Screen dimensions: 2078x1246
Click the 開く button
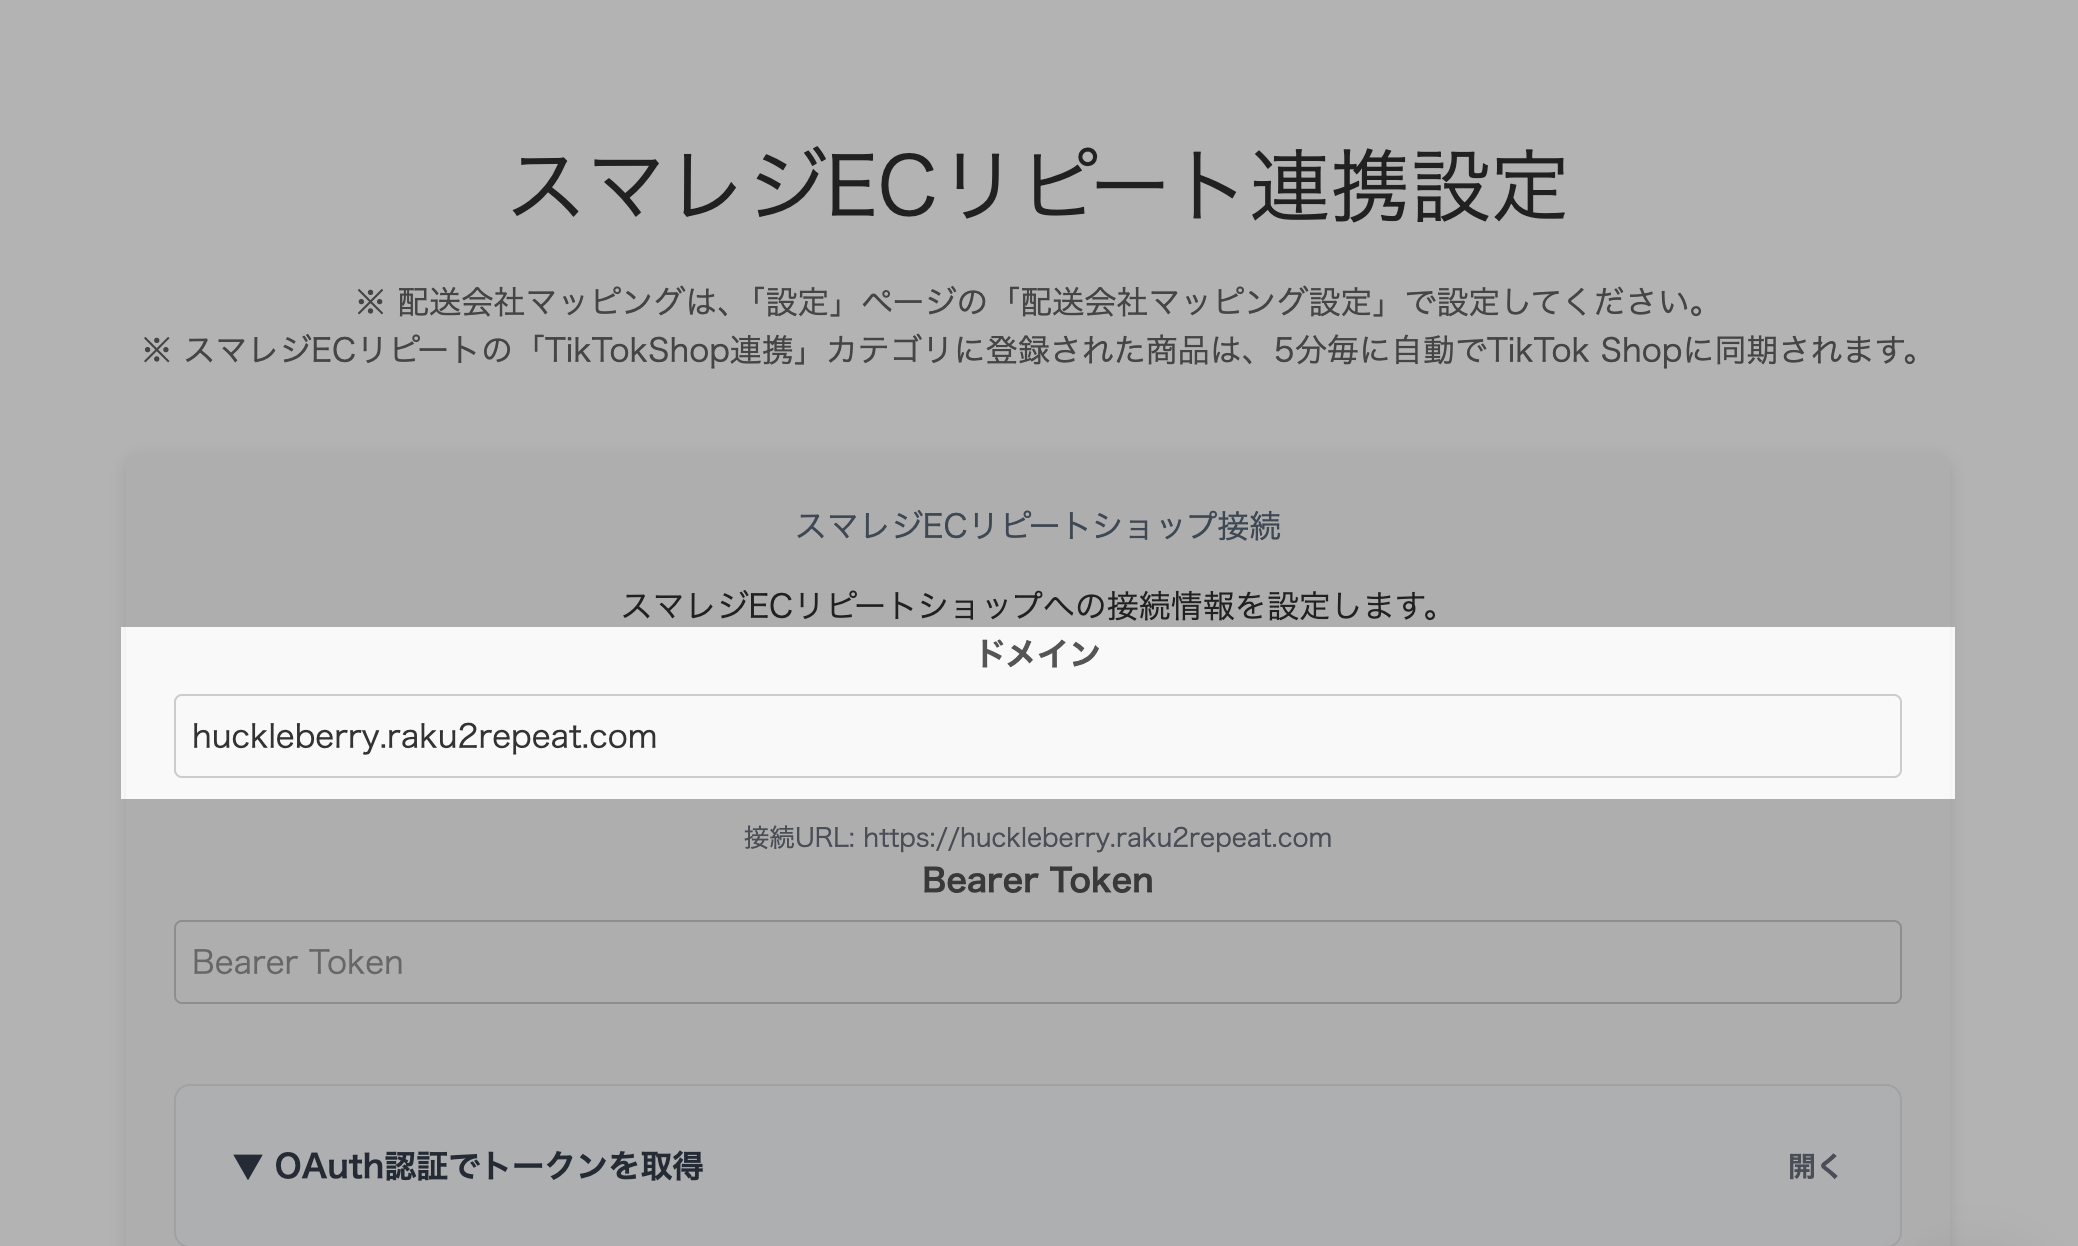(x=1813, y=1166)
